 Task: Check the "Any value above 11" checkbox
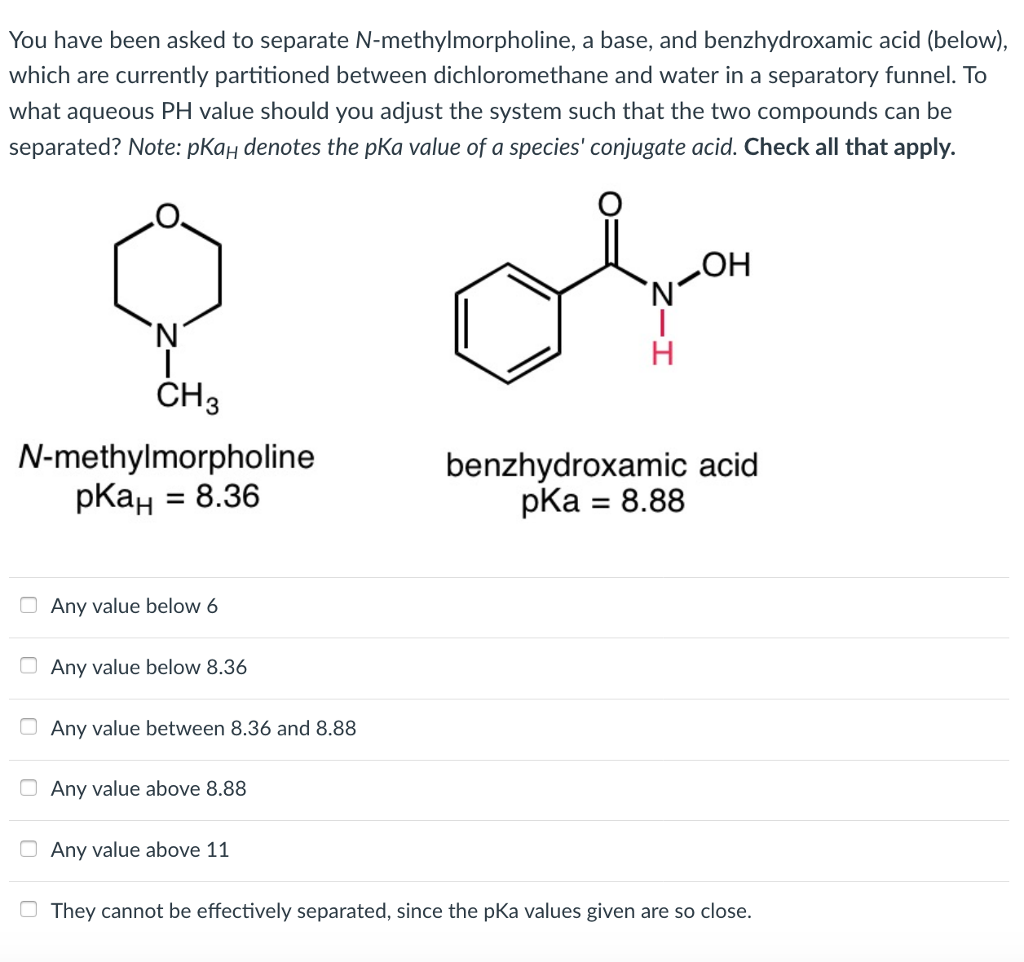[28, 847]
